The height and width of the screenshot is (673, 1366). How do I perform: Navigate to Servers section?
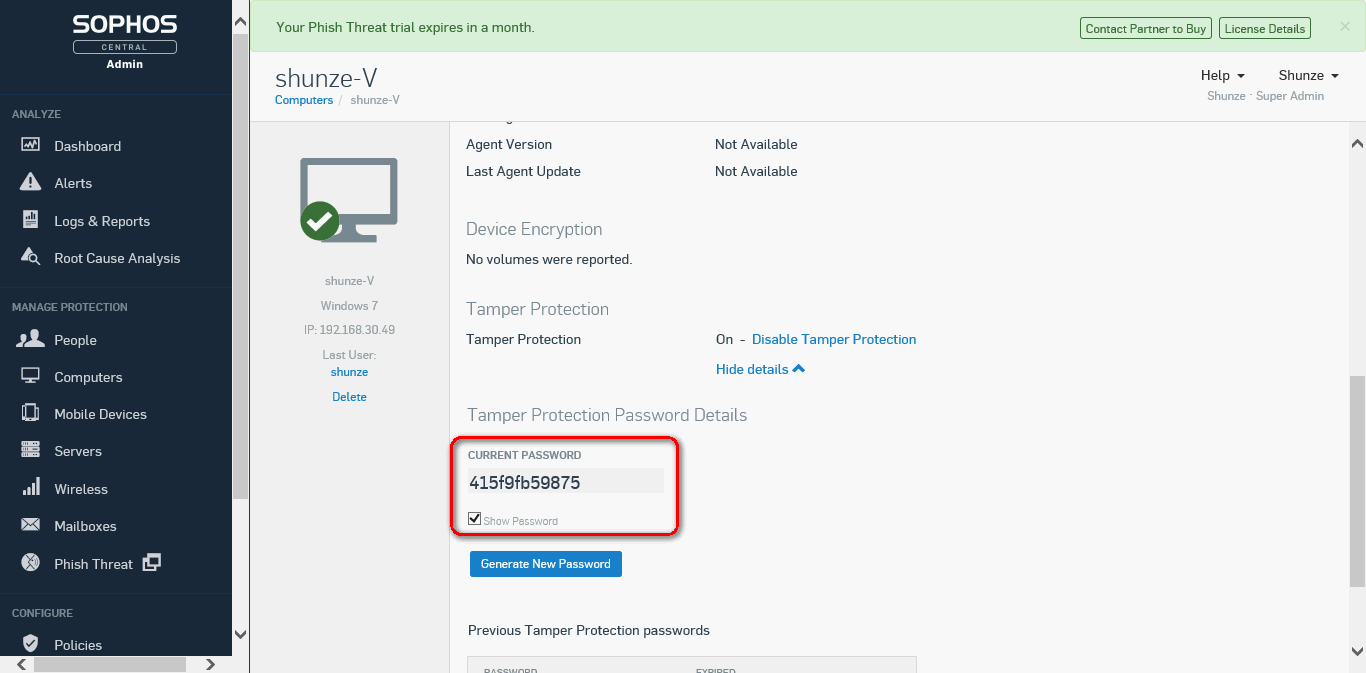tap(78, 451)
